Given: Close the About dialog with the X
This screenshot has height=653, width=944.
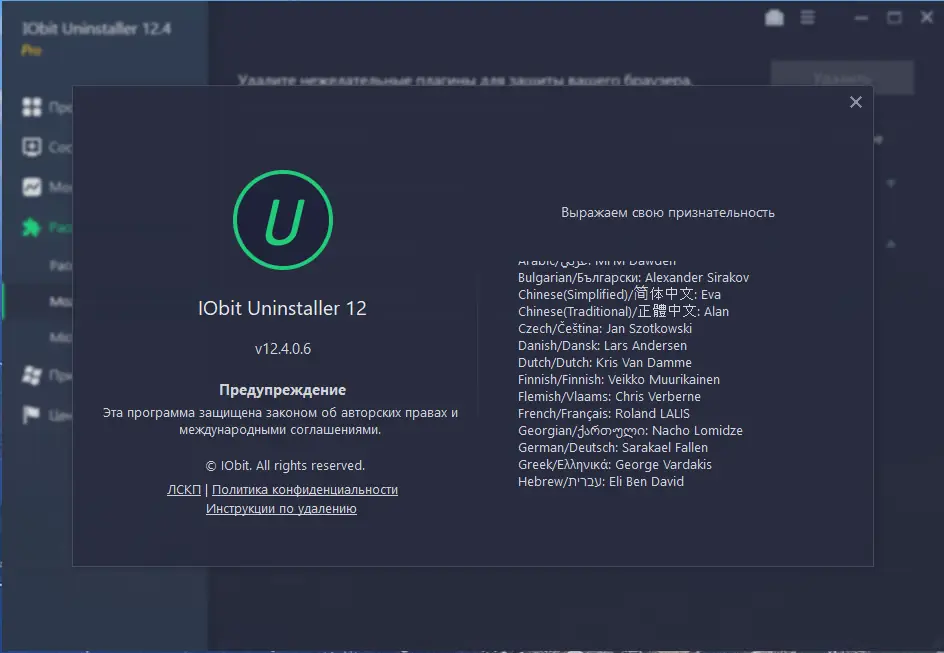Looking at the screenshot, I should [856, 102].
